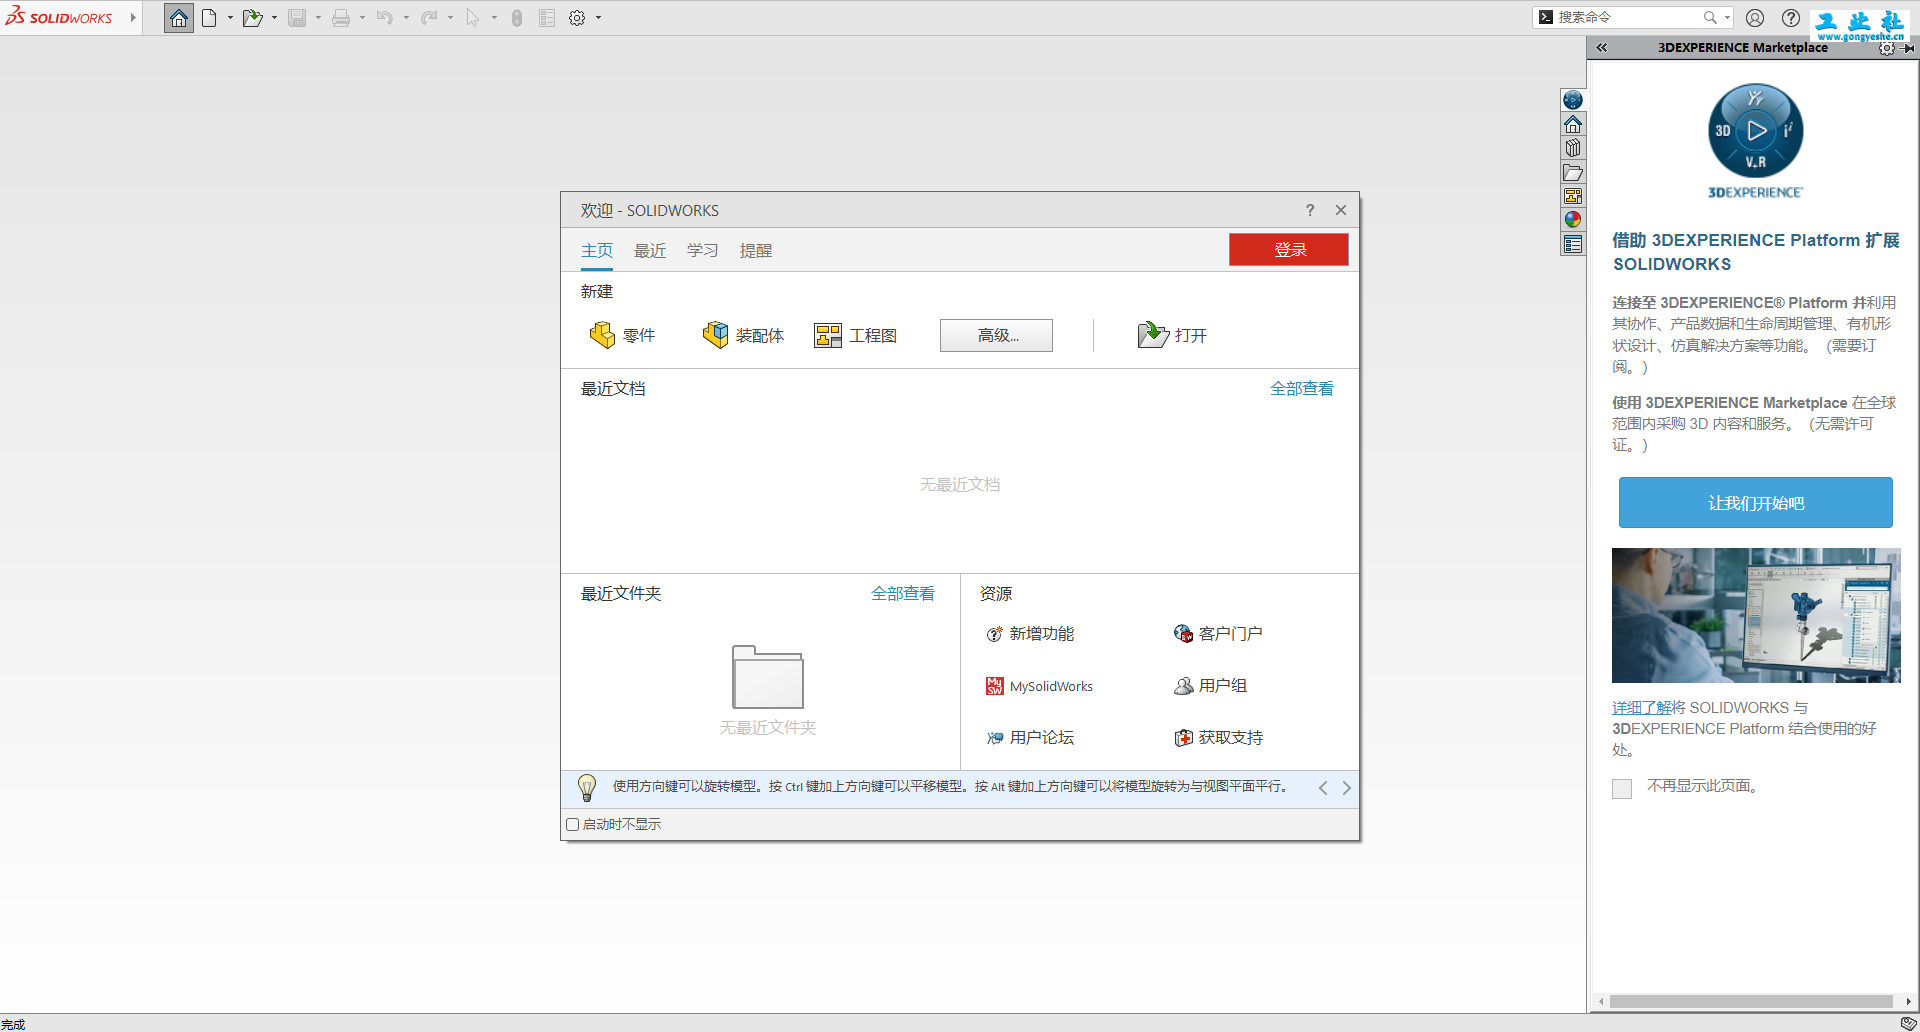Click the Redo arrow icon in toolbar
Screen dimensions: 1920x1032
(429, 18)
